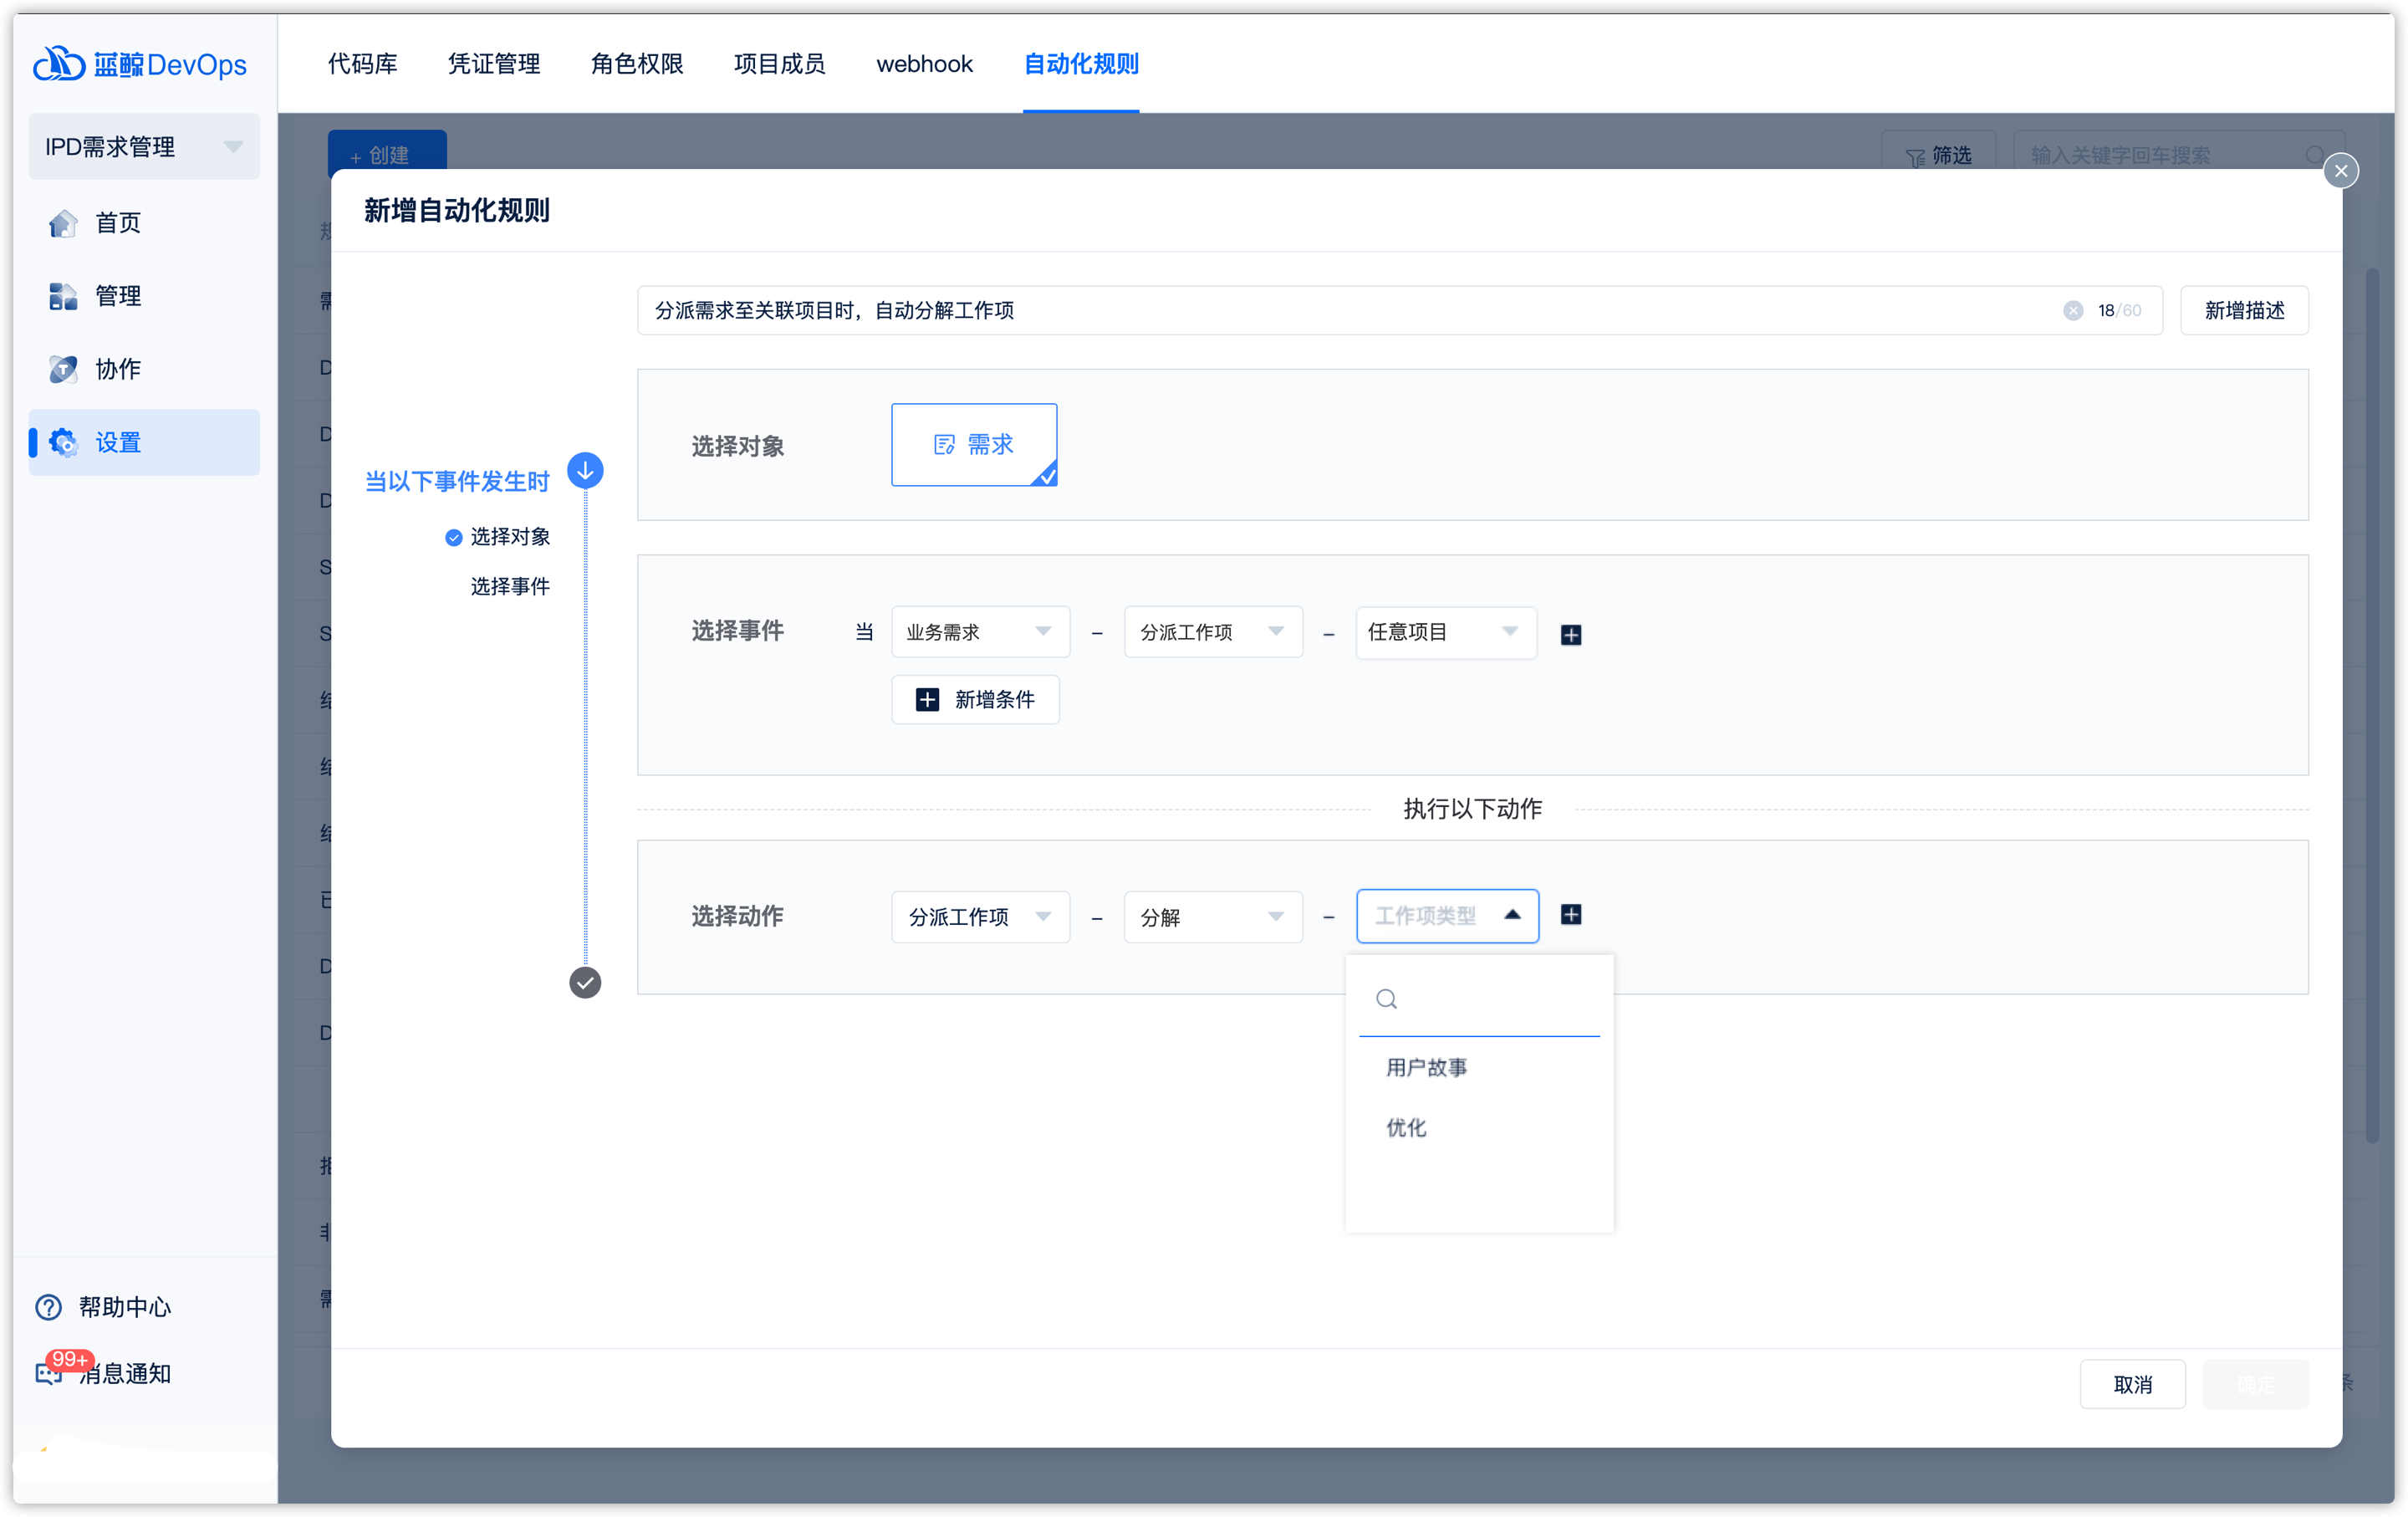The height and width of the screenshot is (1517, 2408).
Task: Click plus icon beside 任意项目 dropdown
Action: (1570, 634)
